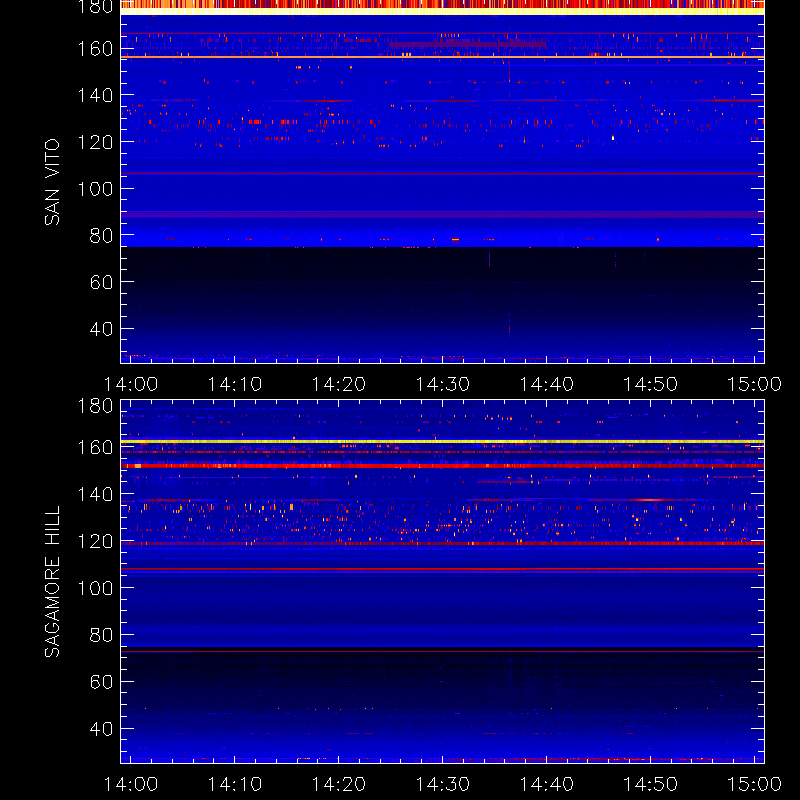Click the 160 label on Sagamore Hill axis

point(95,448)
